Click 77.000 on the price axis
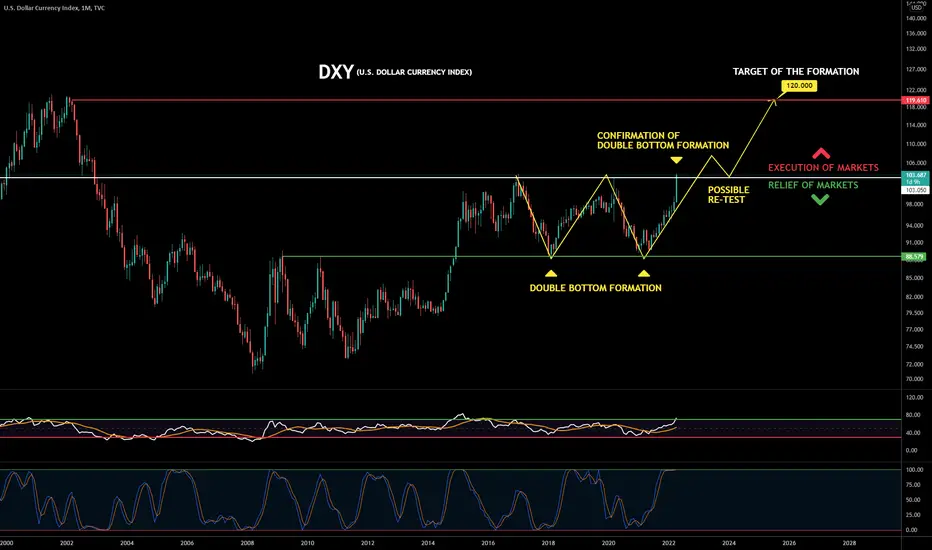932x550 pixels. tap(916, 329)
